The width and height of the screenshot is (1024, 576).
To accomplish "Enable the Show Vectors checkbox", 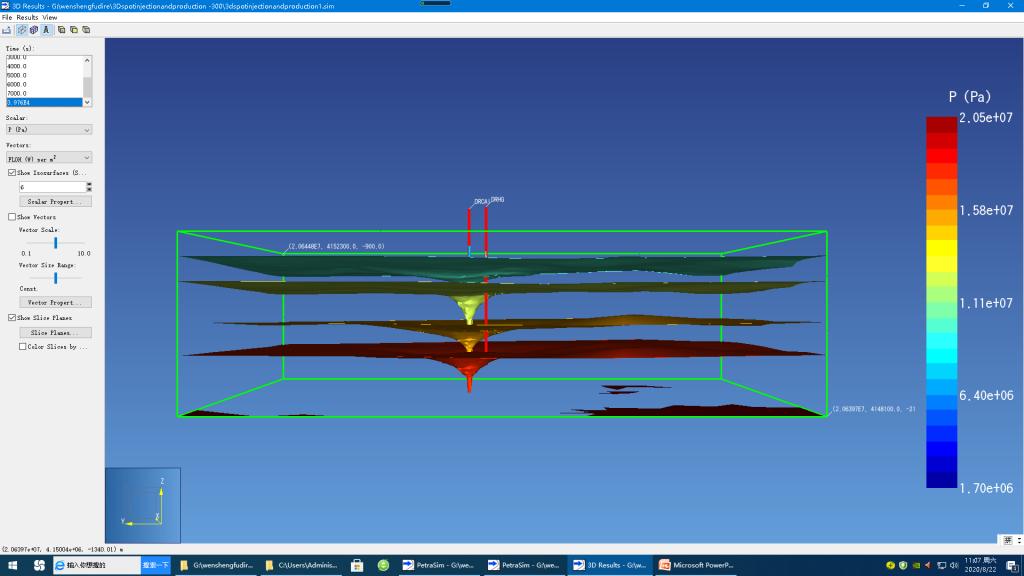I will (x=12, y=217).
